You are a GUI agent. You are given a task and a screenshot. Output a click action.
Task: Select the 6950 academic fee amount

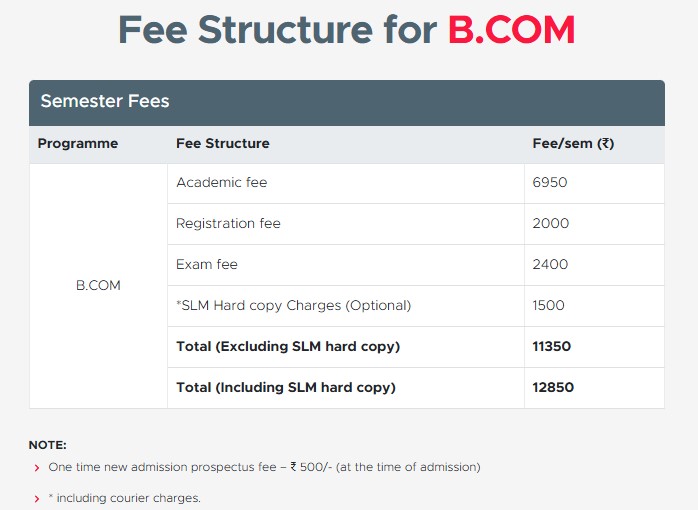550,182
